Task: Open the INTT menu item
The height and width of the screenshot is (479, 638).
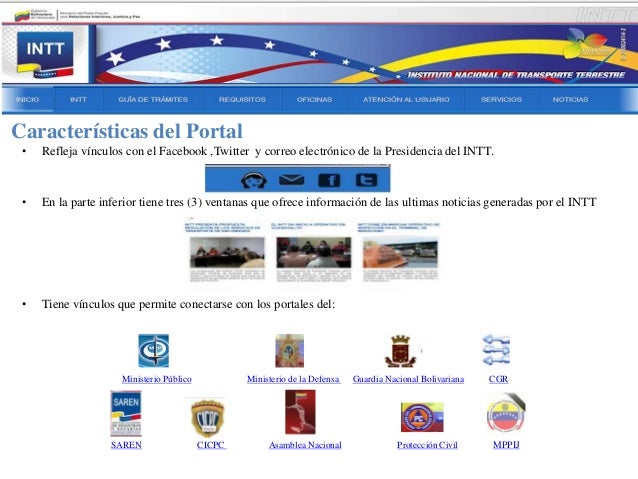Action: 78,99
